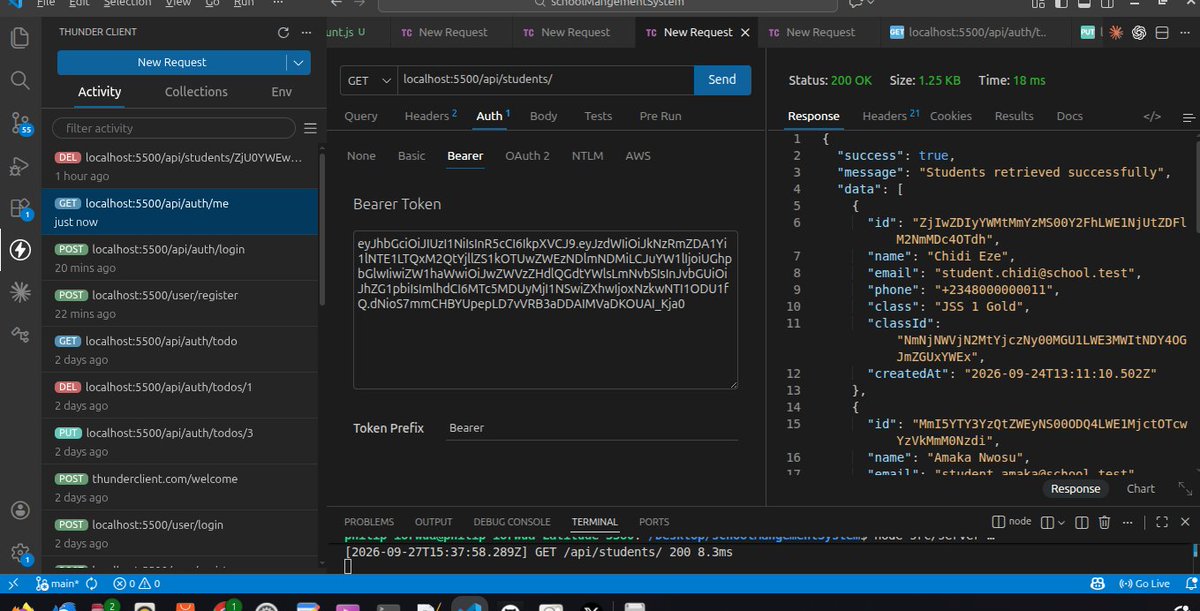Open the request Query tab
The height and width of the screenshot is (611, 1200).
tap(361, 116)
